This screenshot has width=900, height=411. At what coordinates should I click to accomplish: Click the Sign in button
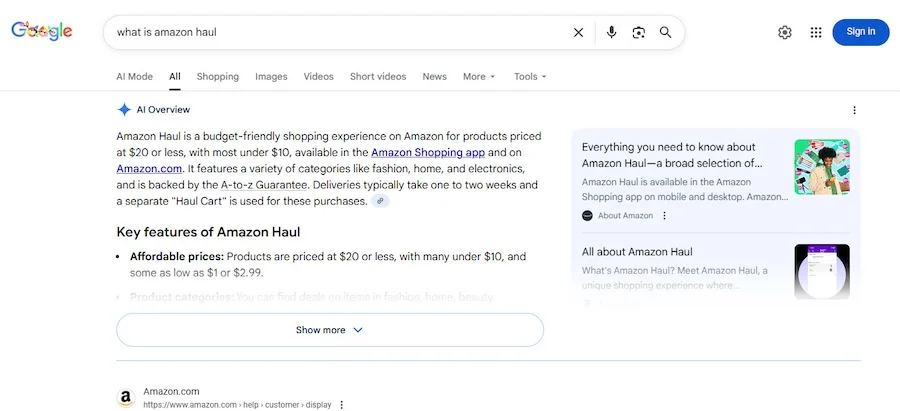pos(860,32)
